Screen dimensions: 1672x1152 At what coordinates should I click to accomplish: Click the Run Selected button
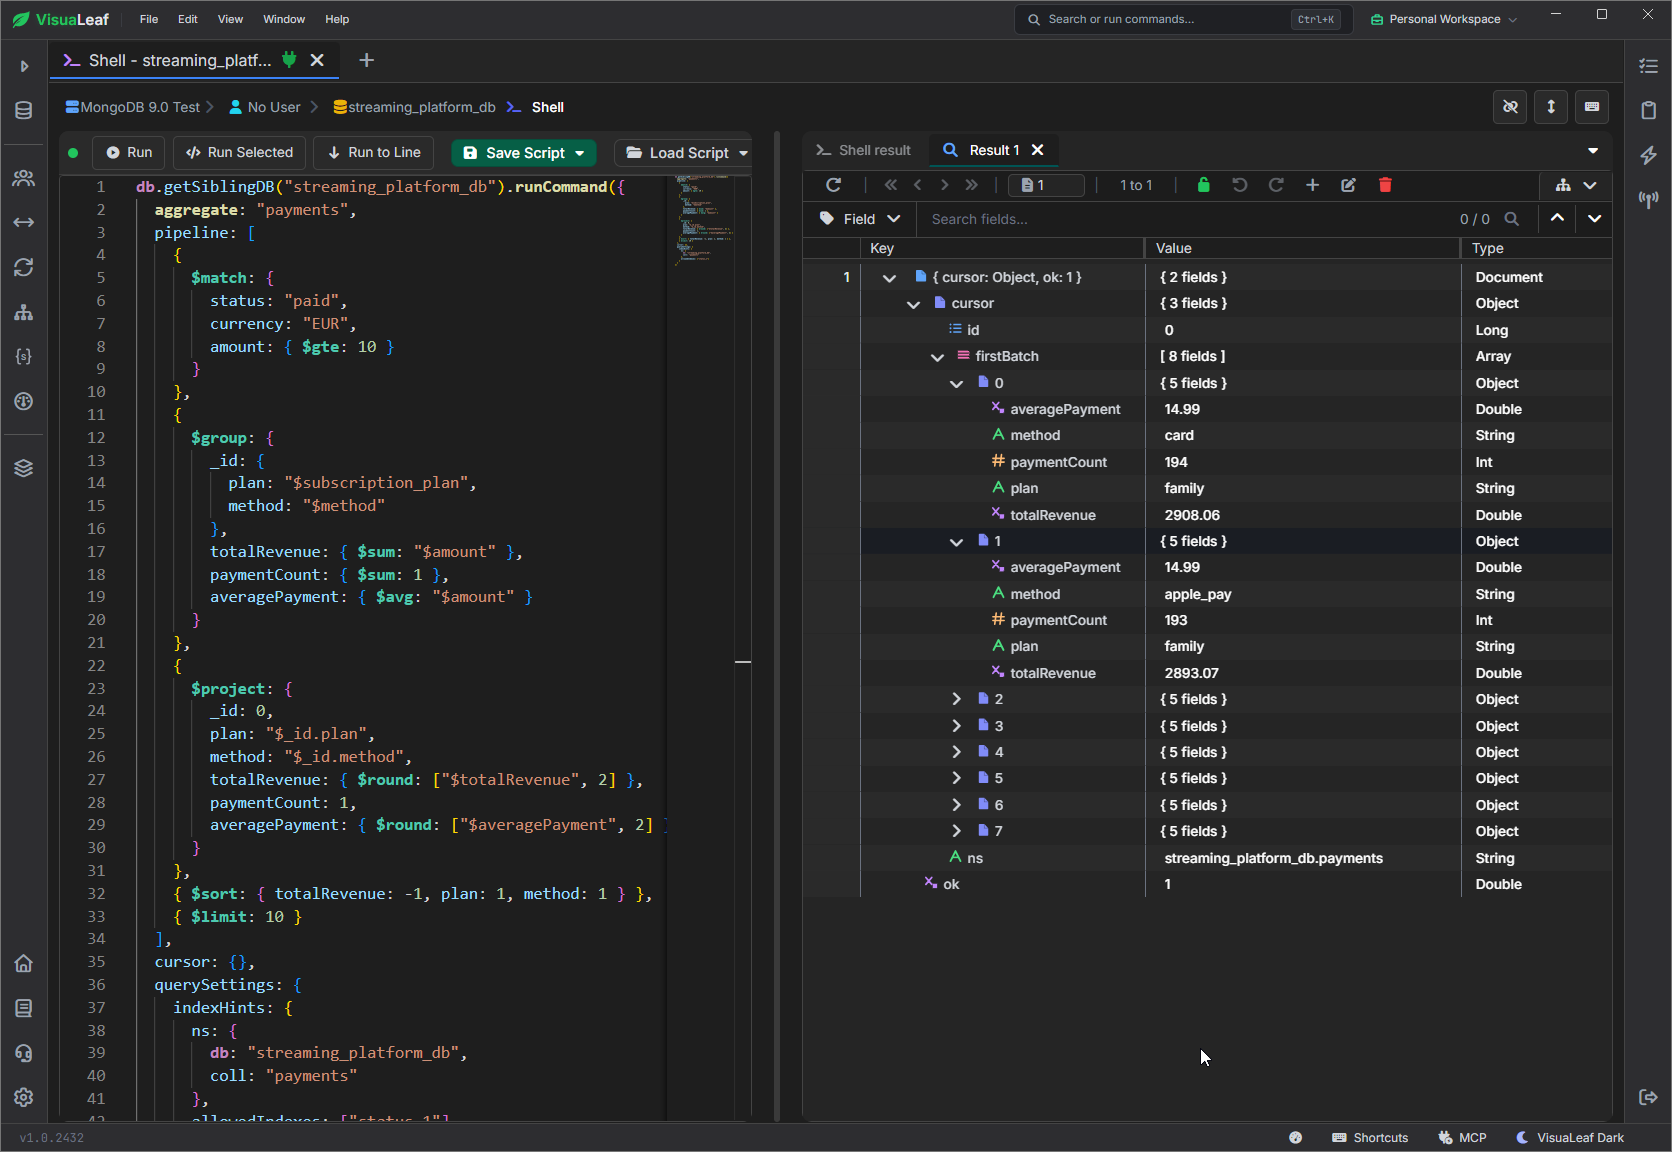click(x=240, y=153)
